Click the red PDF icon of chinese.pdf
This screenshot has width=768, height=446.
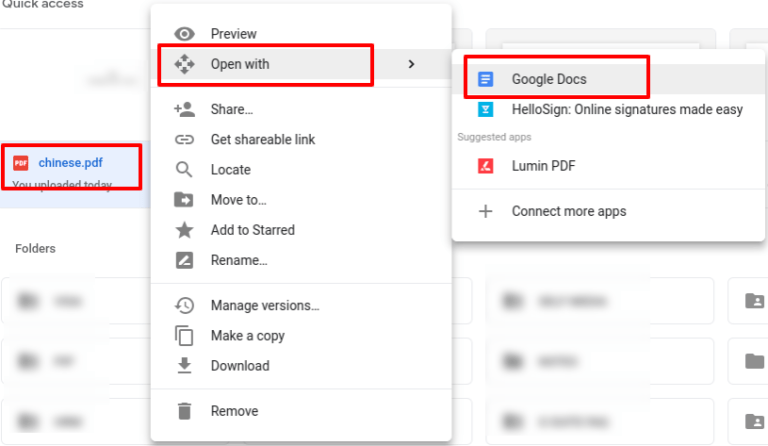coord(21,163)
